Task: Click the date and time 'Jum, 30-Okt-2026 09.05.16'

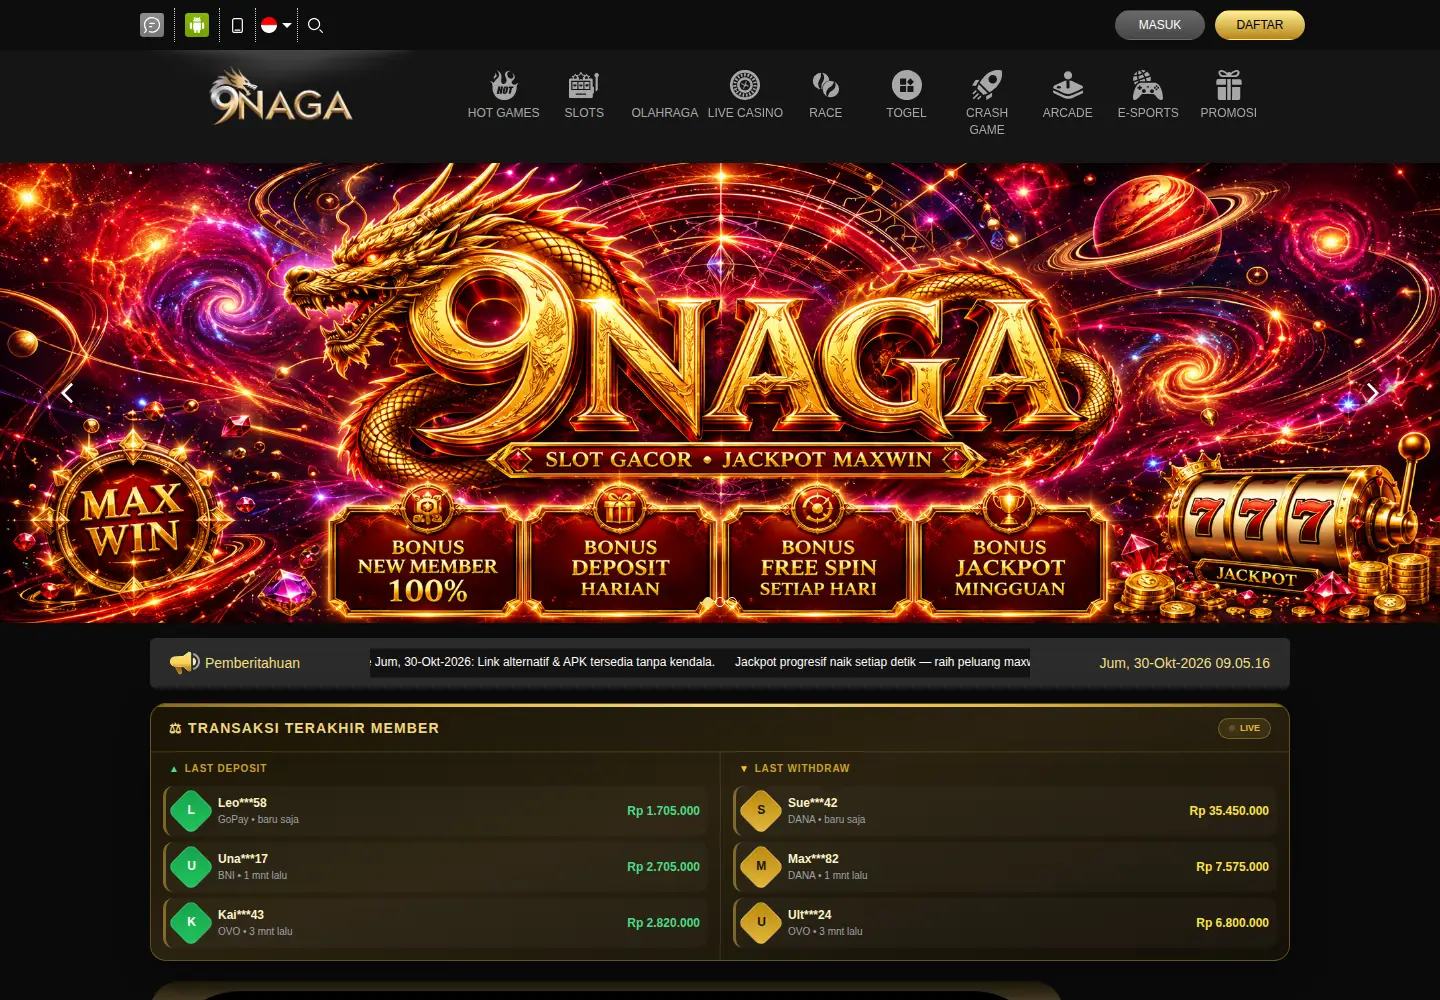Action: [x=1185, y=663]
